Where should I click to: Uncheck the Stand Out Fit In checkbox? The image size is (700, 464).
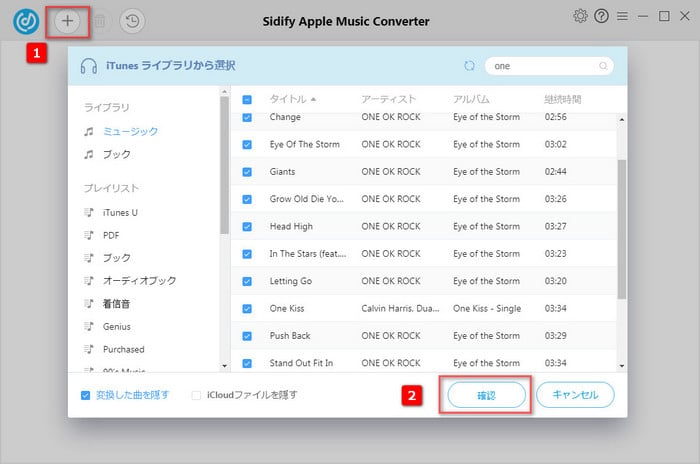coord(247,363)
